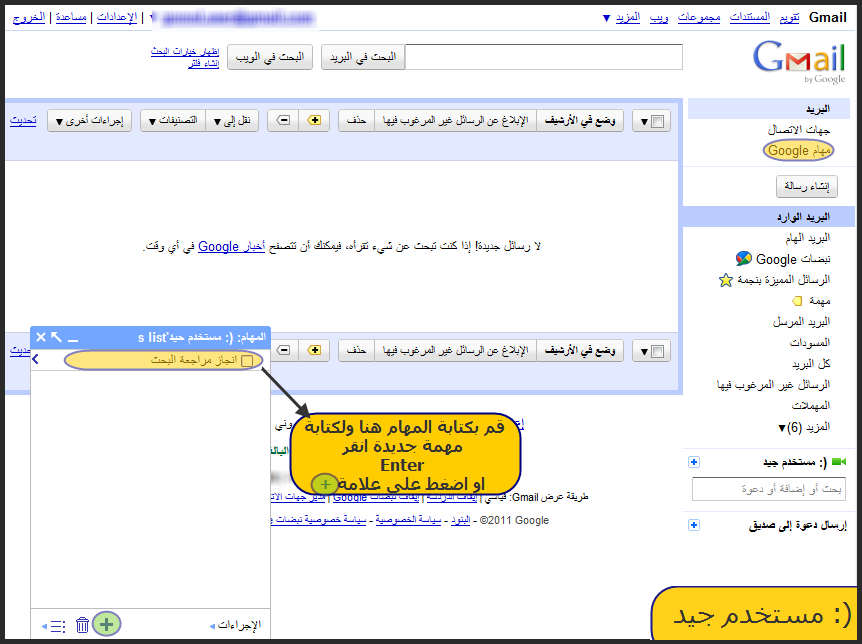862x644 pixels.
Task: Open جهات الاتصال contacts link
Action: click(x=799, y=130)
